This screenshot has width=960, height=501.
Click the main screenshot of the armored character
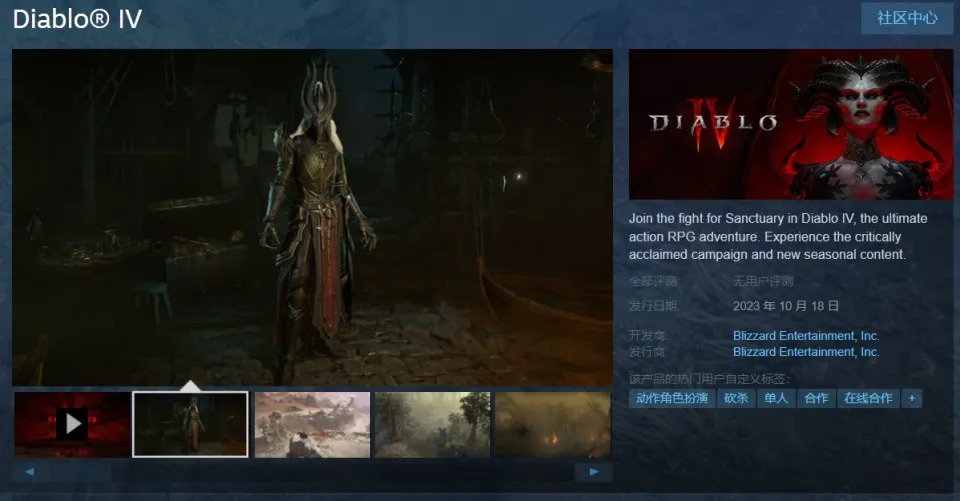click(x=312, y=217)
